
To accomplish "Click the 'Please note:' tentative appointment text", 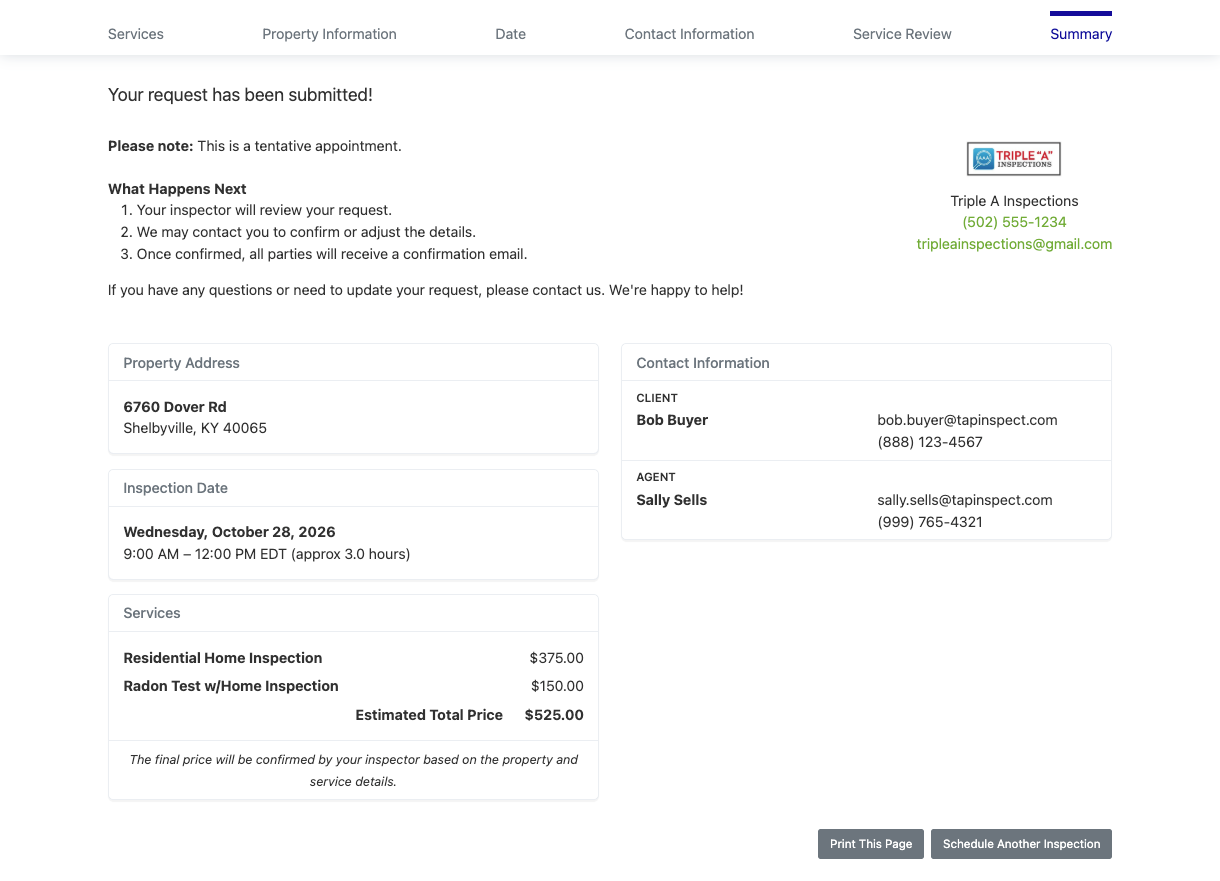I will click(255, 146).
